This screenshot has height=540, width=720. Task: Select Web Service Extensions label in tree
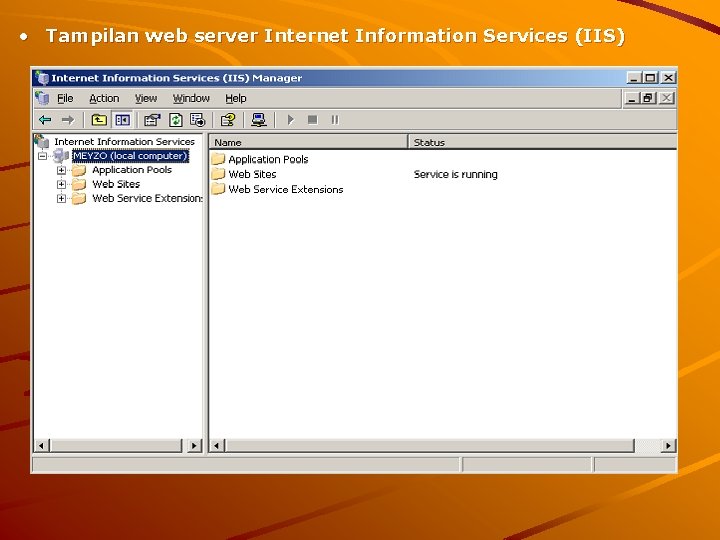coord(147,198)
